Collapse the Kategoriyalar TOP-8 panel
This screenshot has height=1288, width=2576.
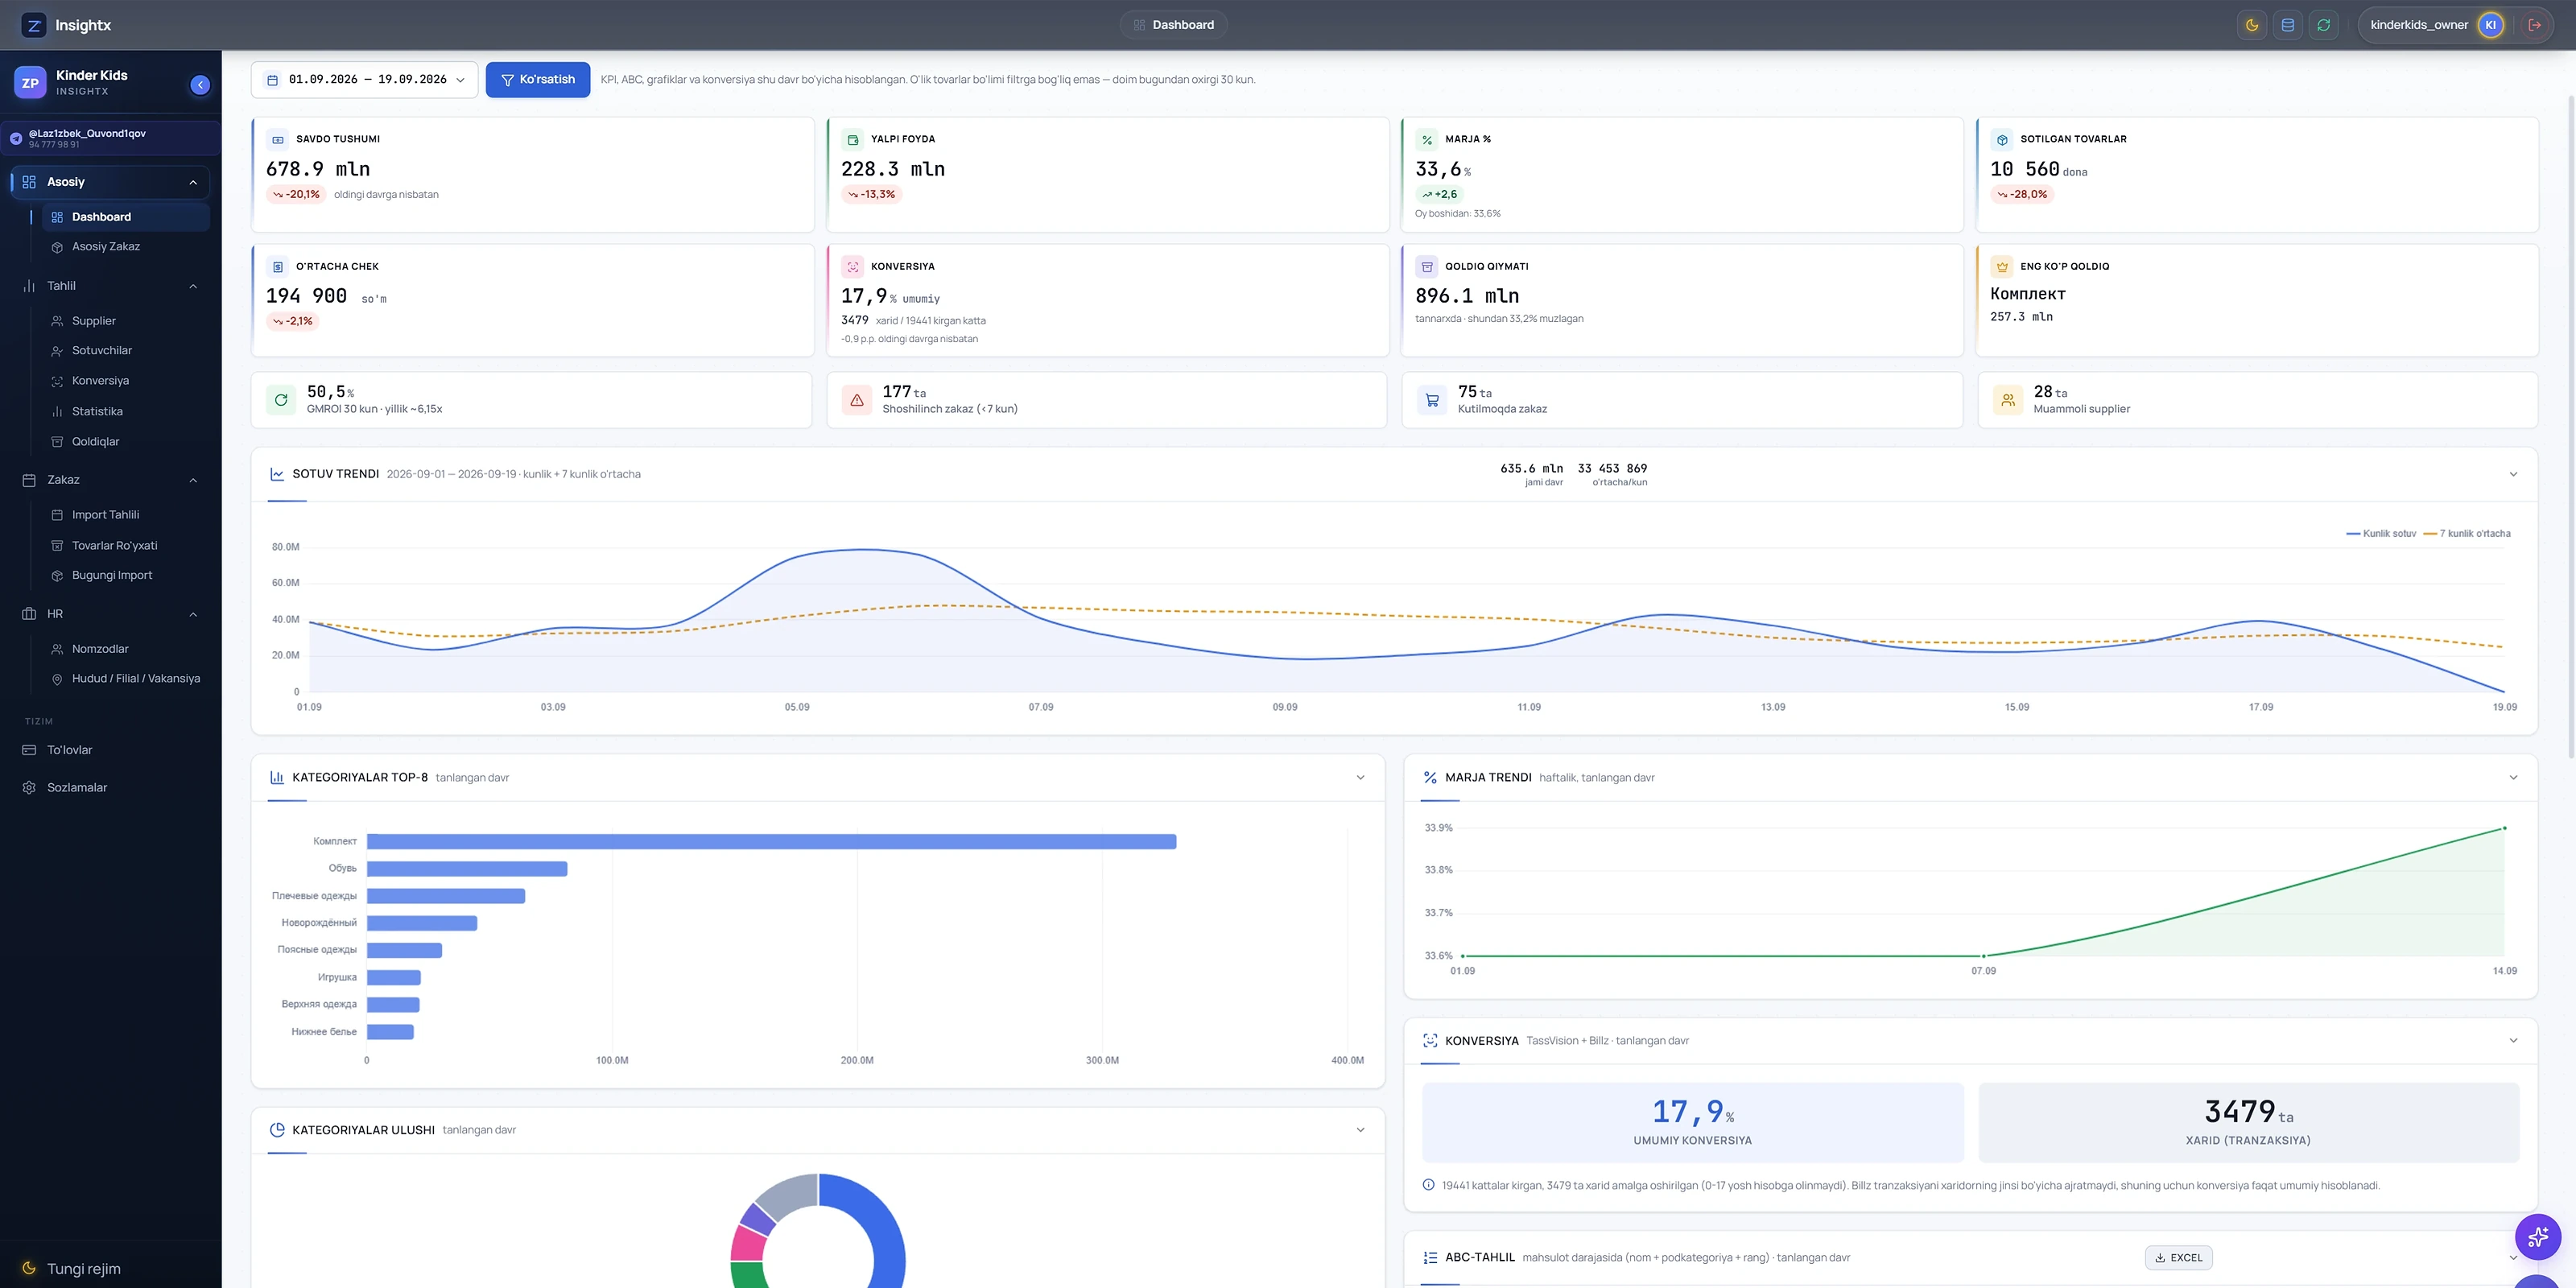pyautogui.click(x=1360, y=777)
